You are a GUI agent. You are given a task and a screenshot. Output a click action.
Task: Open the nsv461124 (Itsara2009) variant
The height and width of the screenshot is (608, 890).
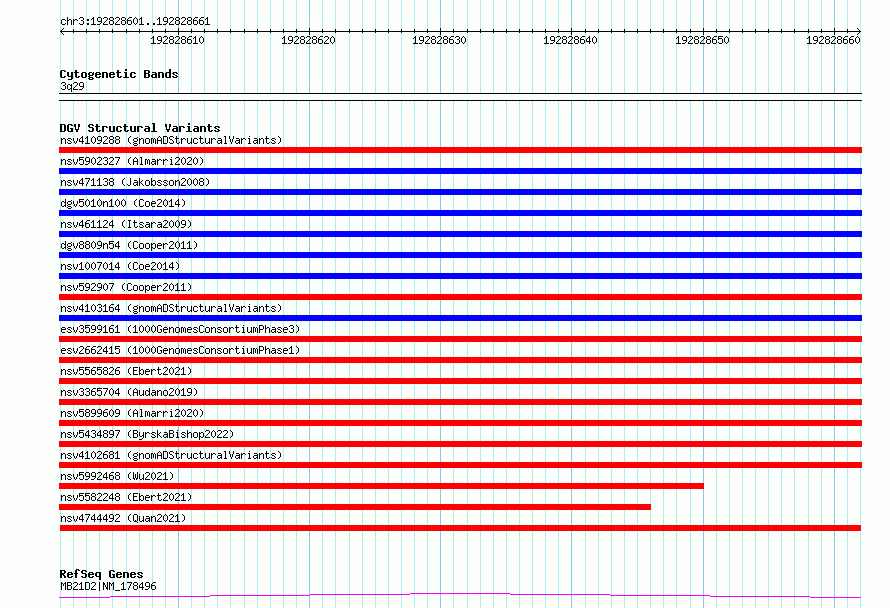126,224
